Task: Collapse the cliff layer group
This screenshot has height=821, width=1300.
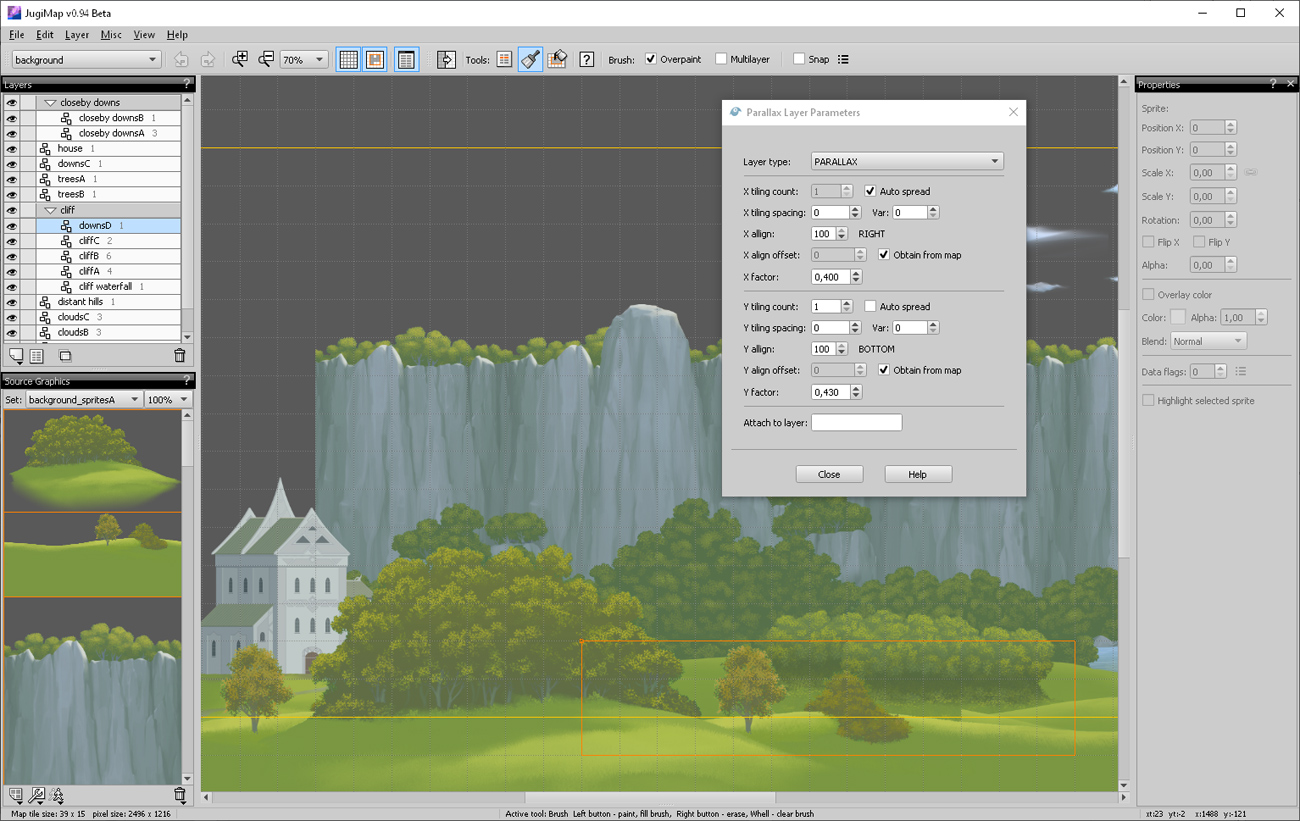Action: tap(50, 211)
